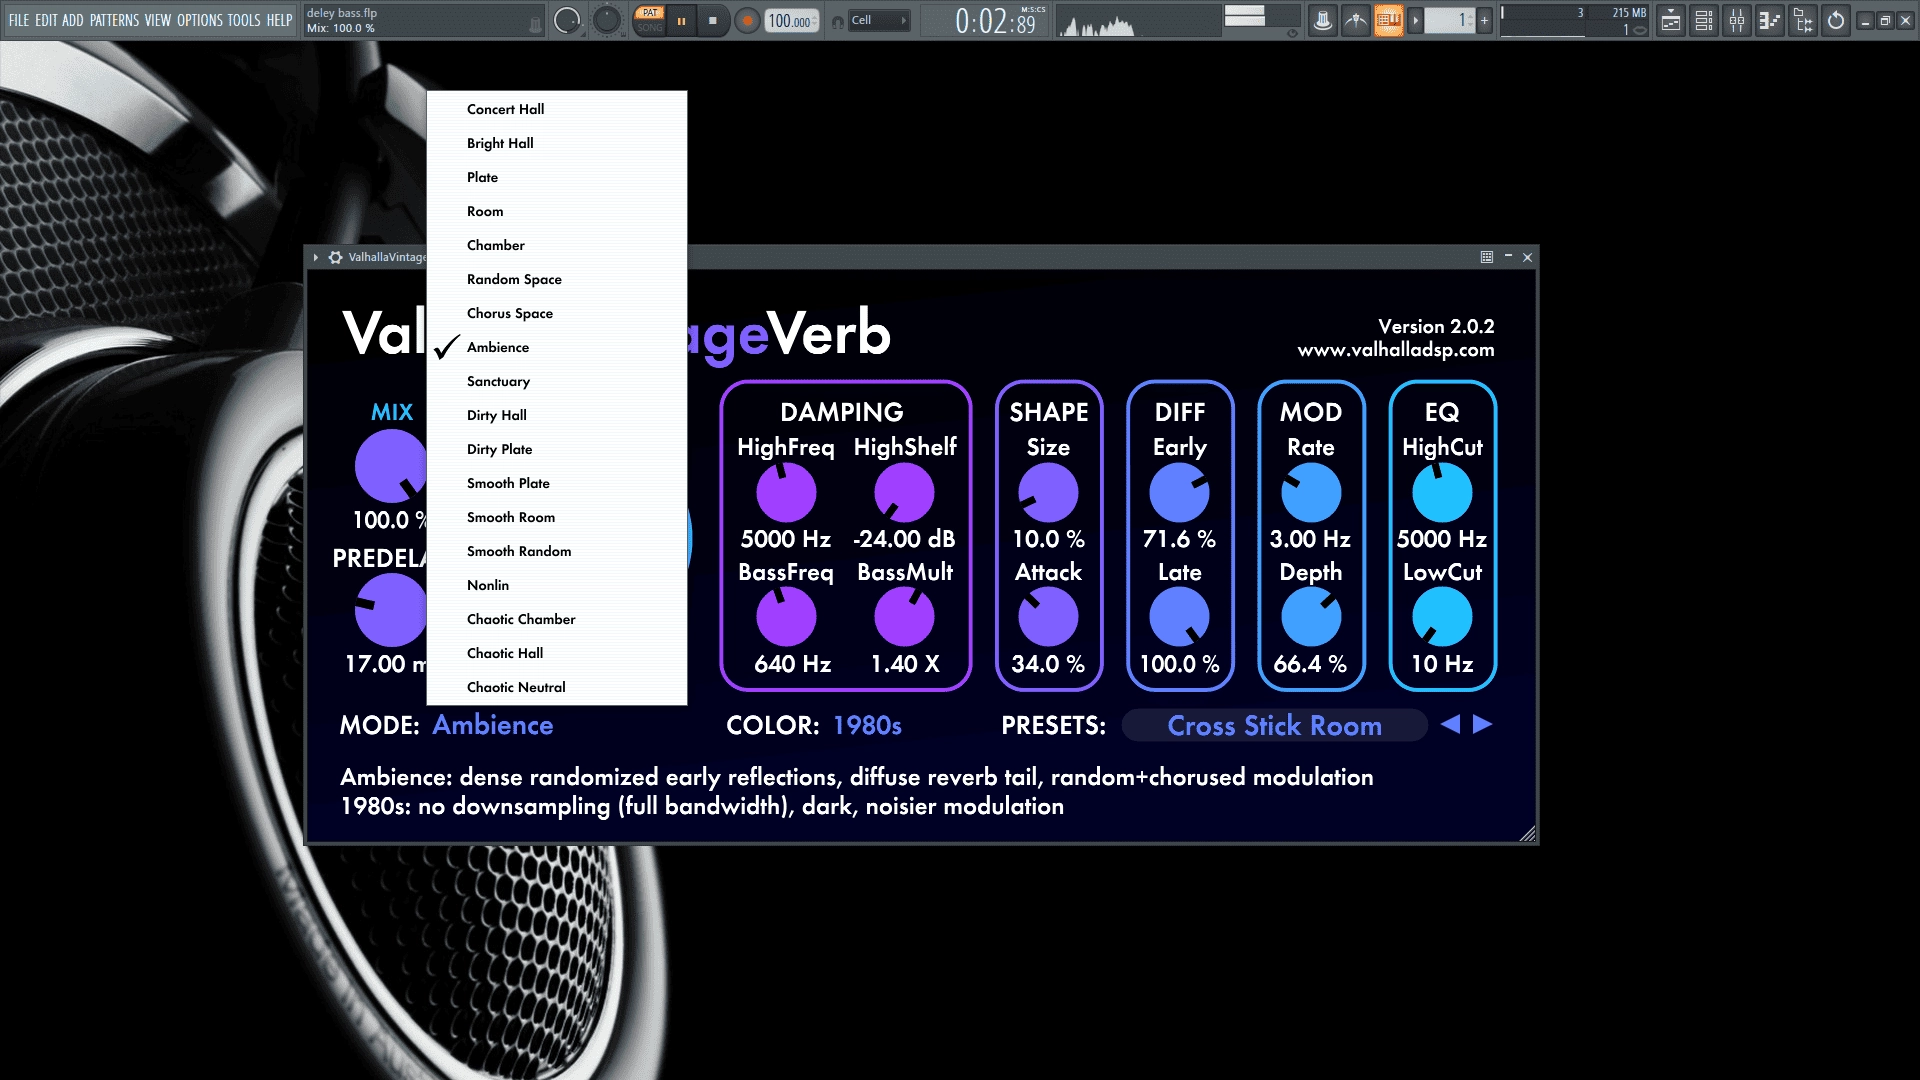This screenshot has width=1920, height=1080.
Task: Click the EQ HighCut knob
Action: coord(1442,493)
